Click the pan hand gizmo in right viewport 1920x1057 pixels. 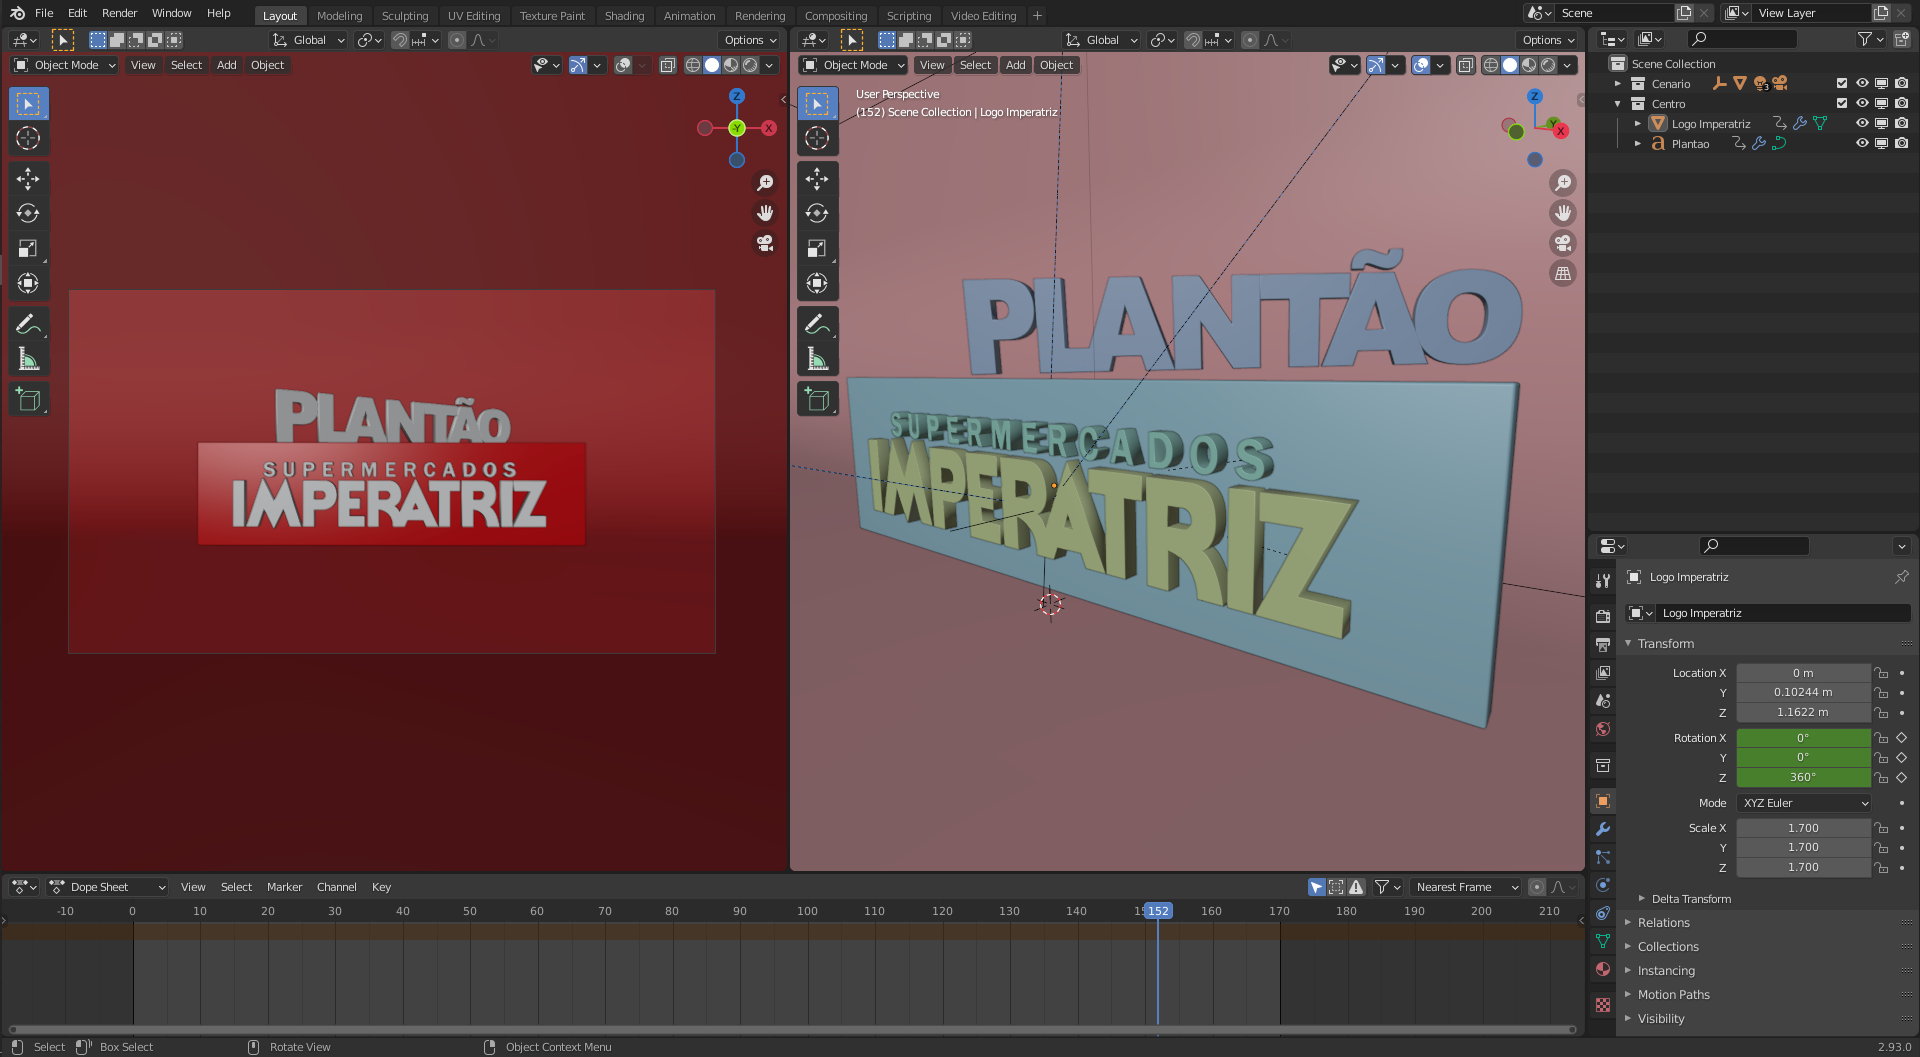point(1562,213)
